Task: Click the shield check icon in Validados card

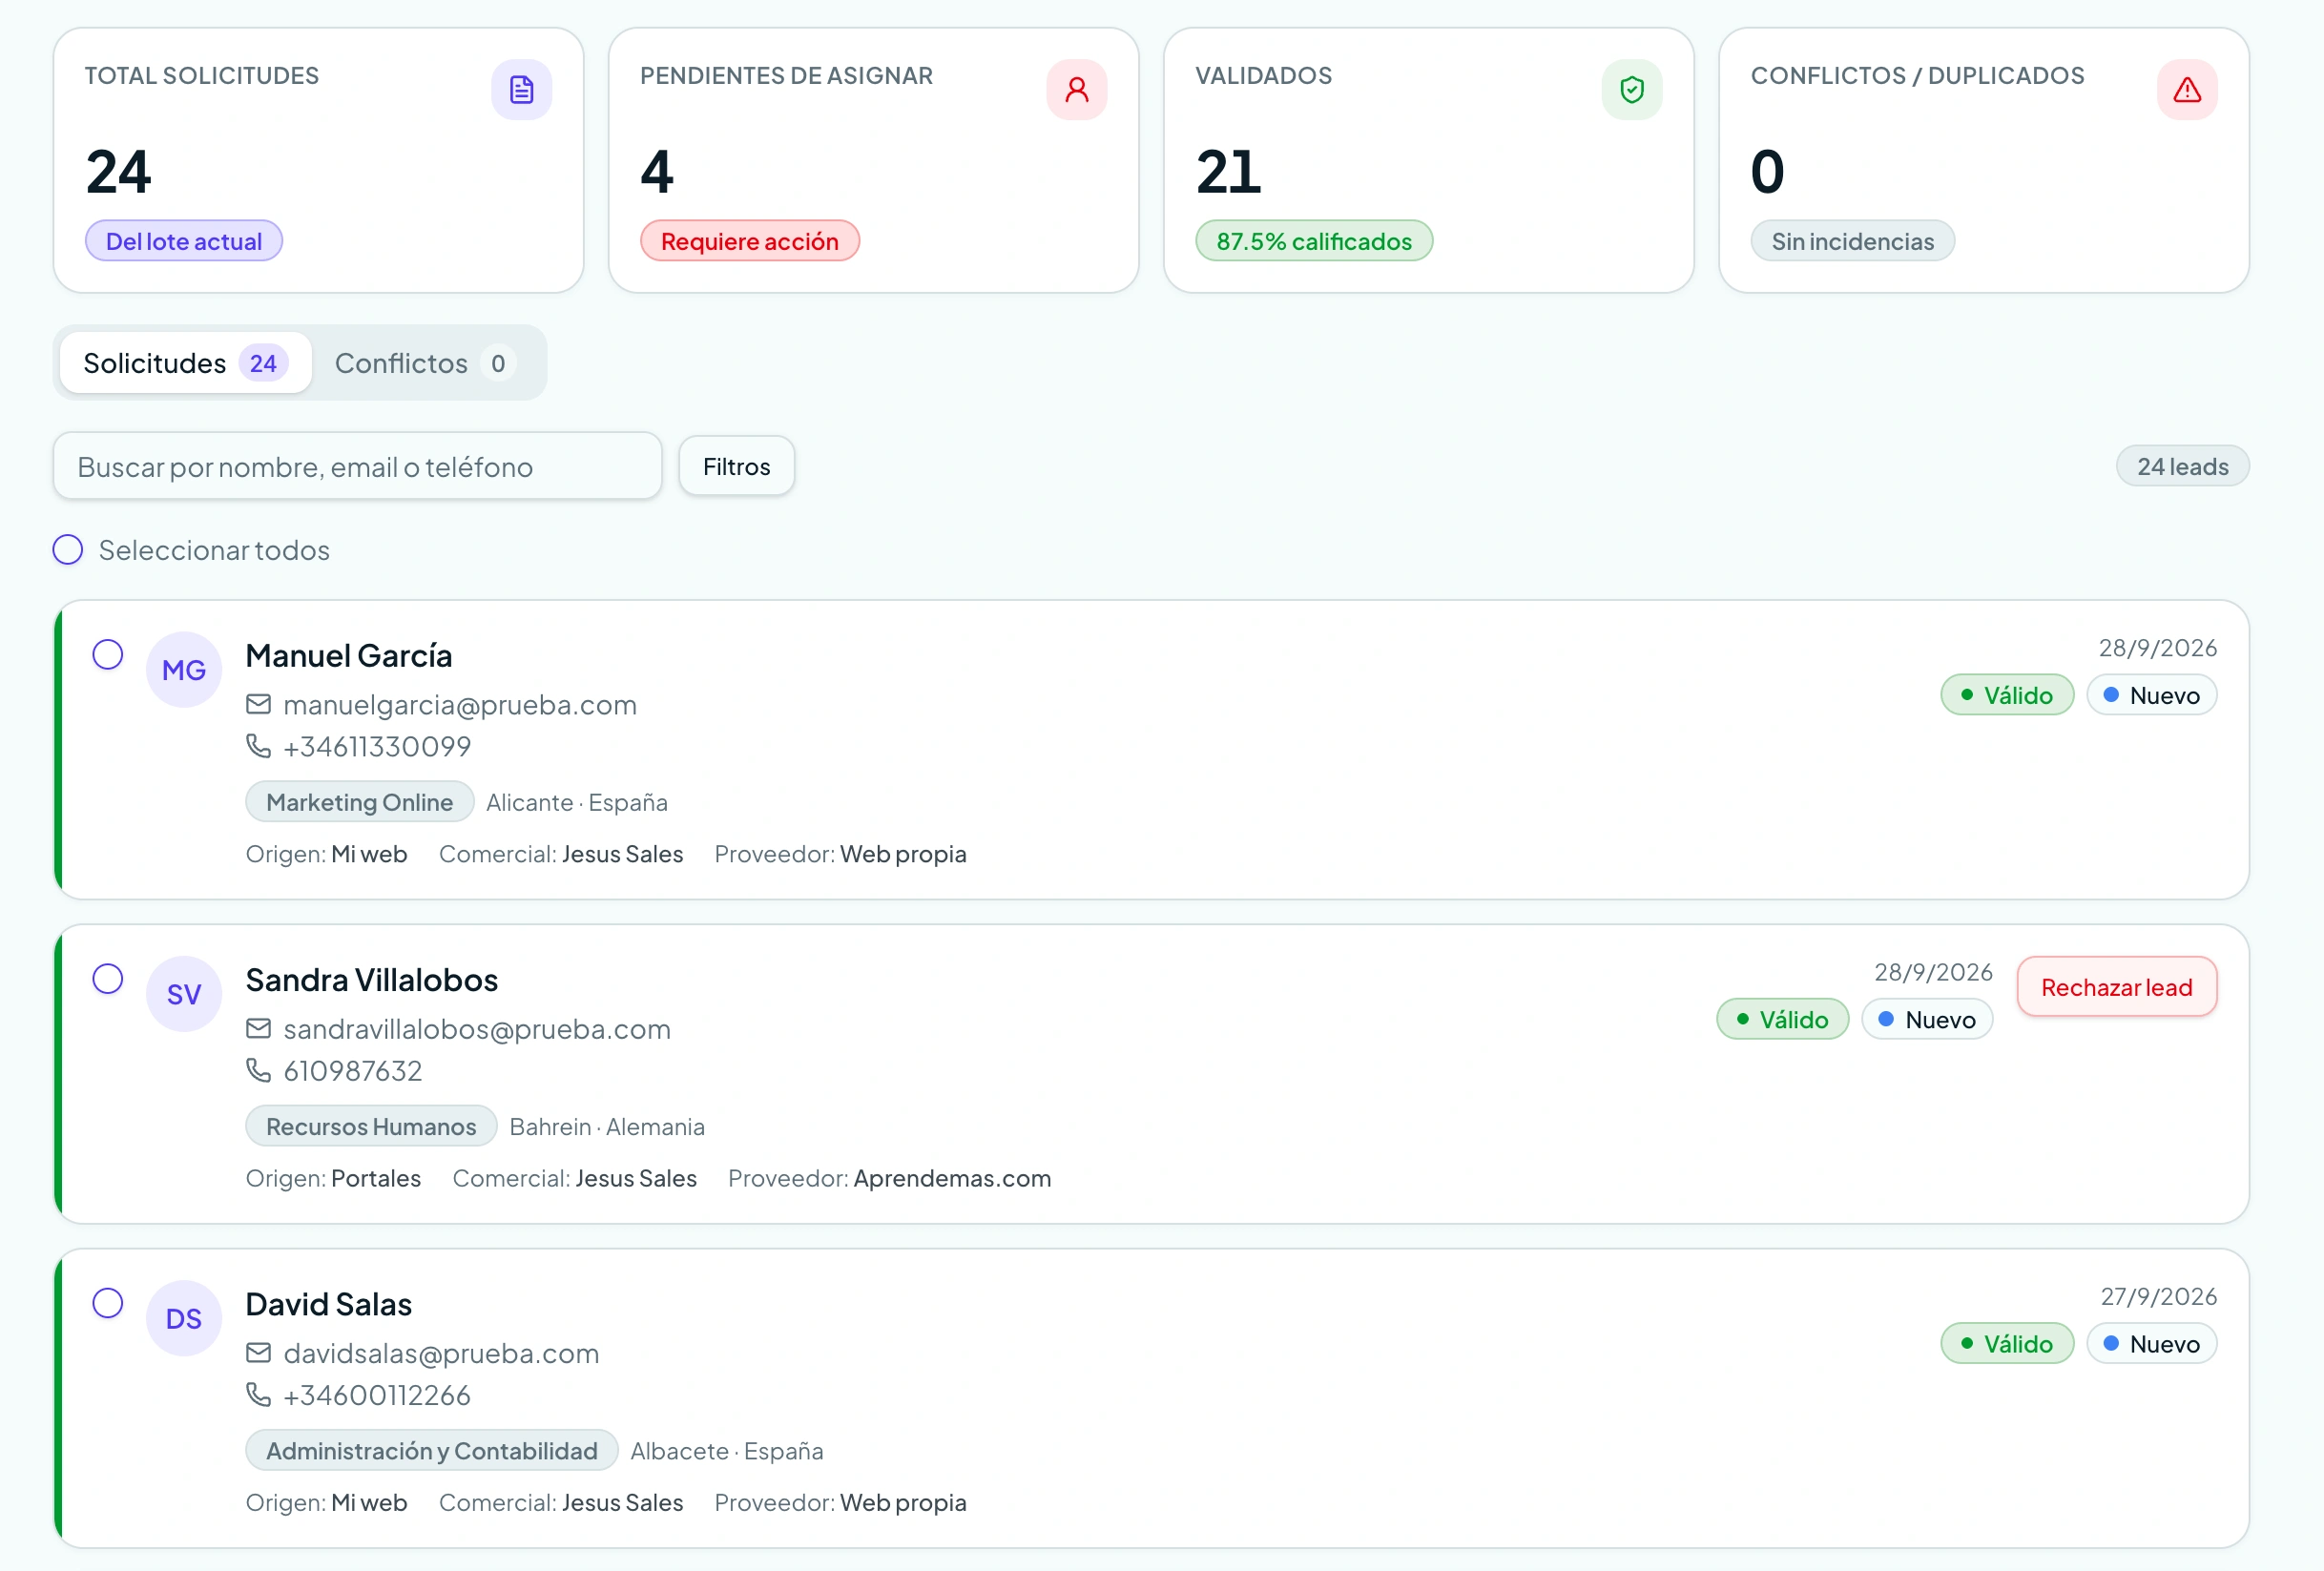Action: 1631,90
